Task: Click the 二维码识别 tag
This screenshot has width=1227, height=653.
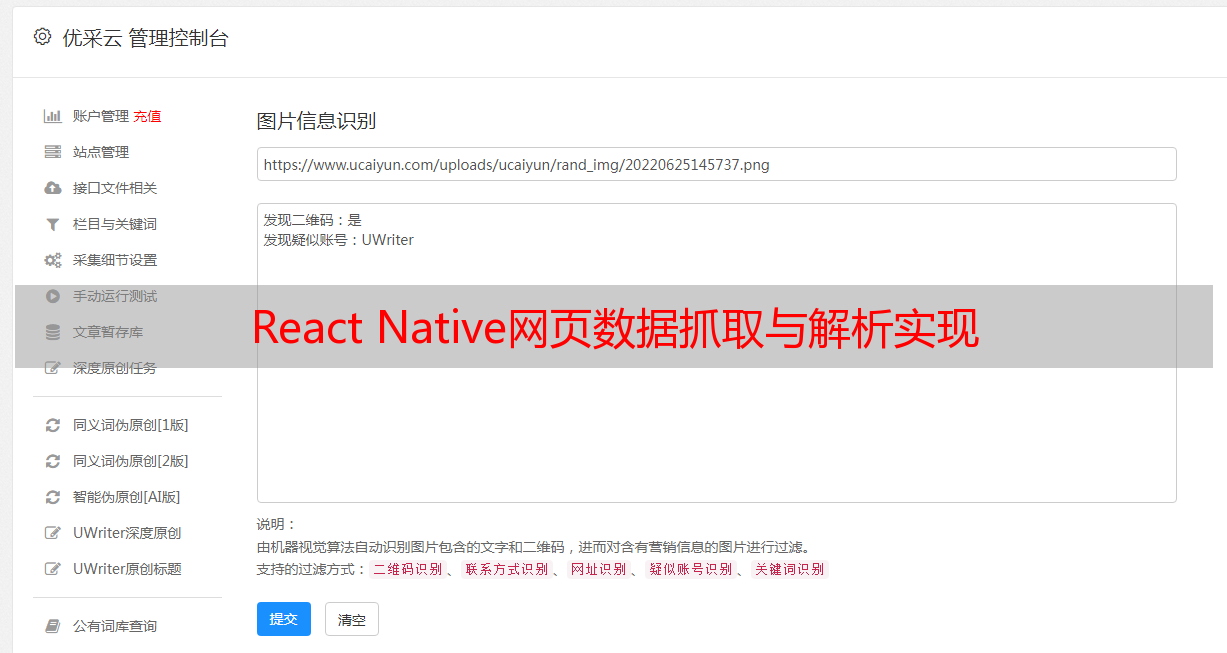Action: coord(407,569)
